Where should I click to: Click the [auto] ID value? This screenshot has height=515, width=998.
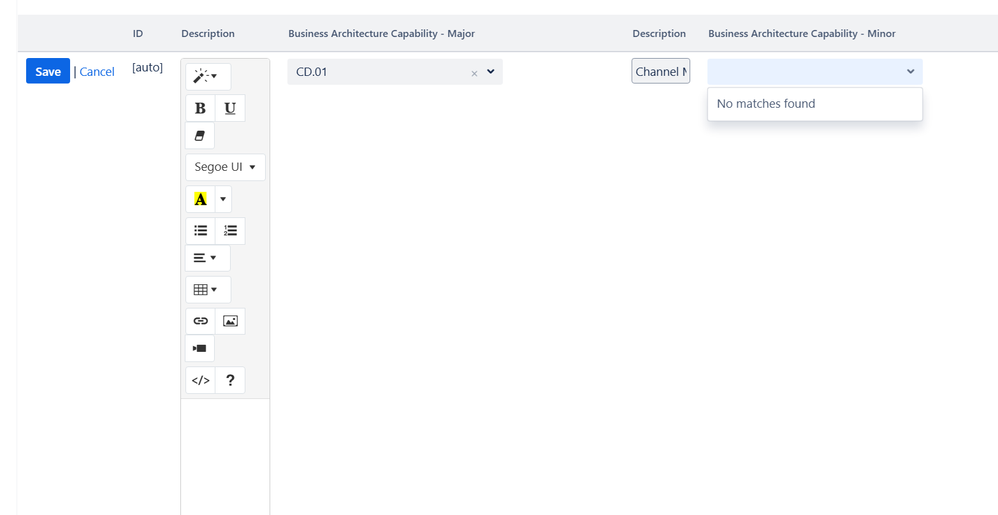tap(147, 67)
